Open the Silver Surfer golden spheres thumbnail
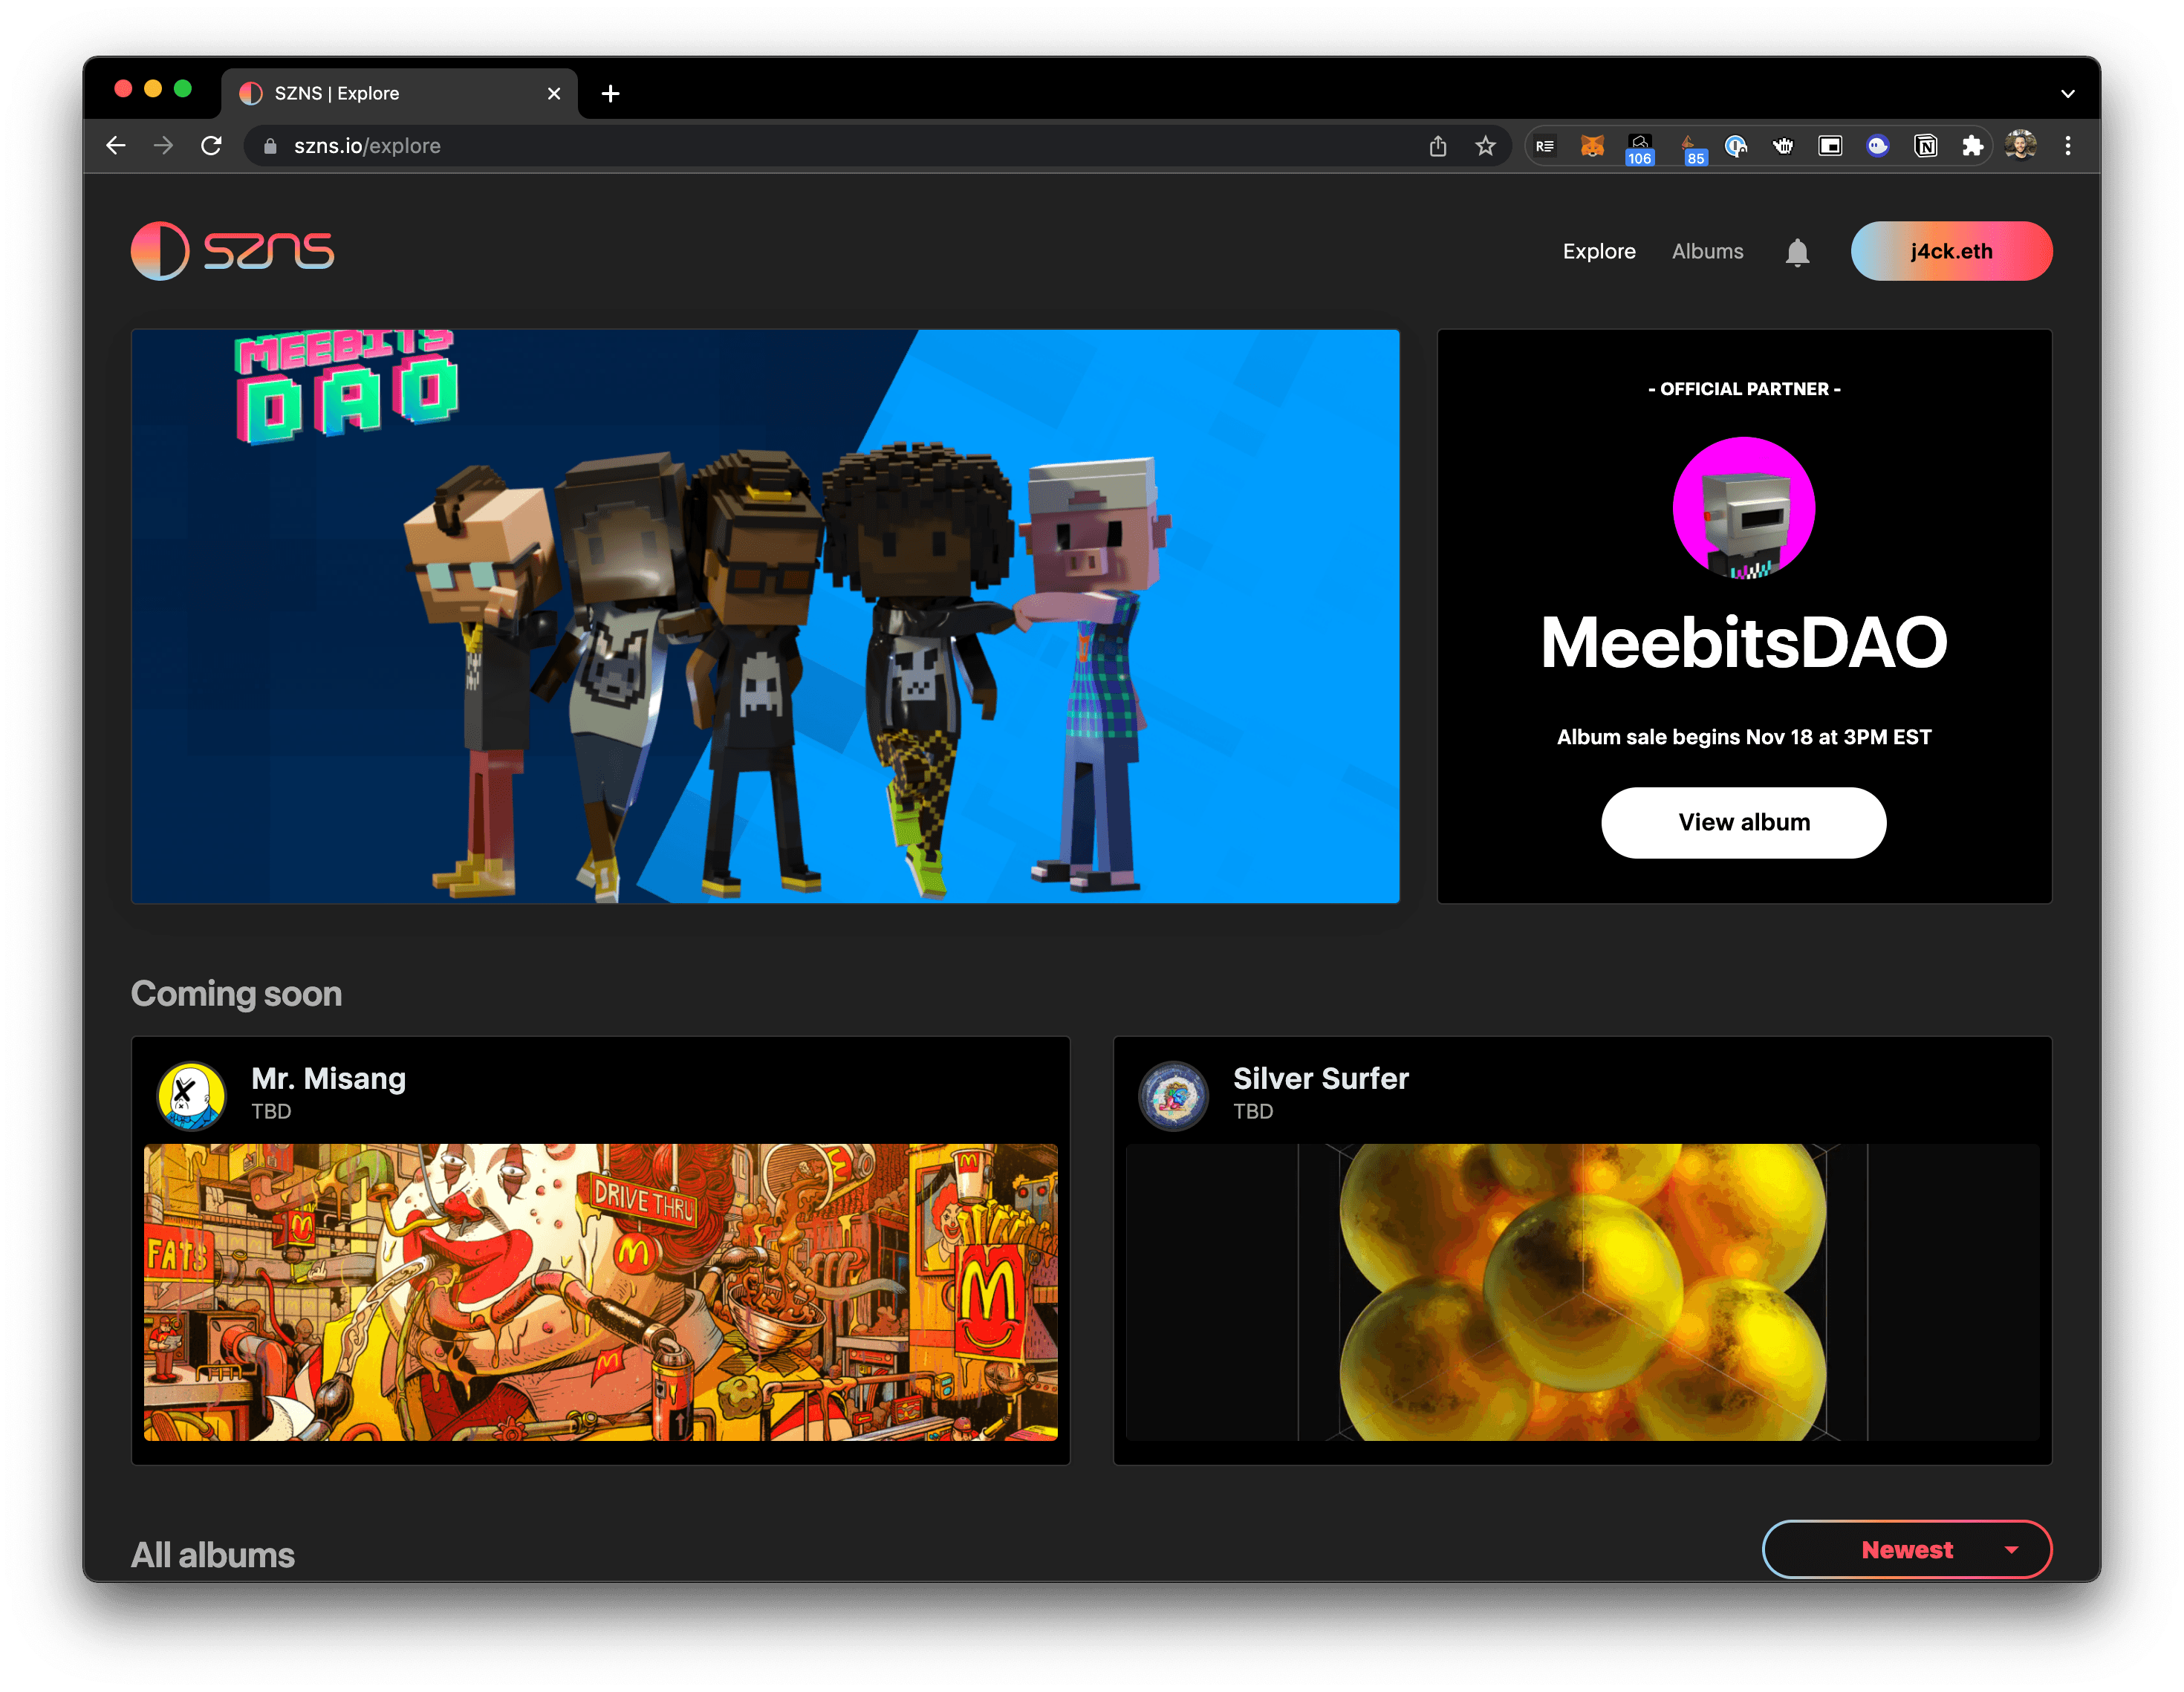Viewport: 2184px width, 1692px height. point(1582,1291)
